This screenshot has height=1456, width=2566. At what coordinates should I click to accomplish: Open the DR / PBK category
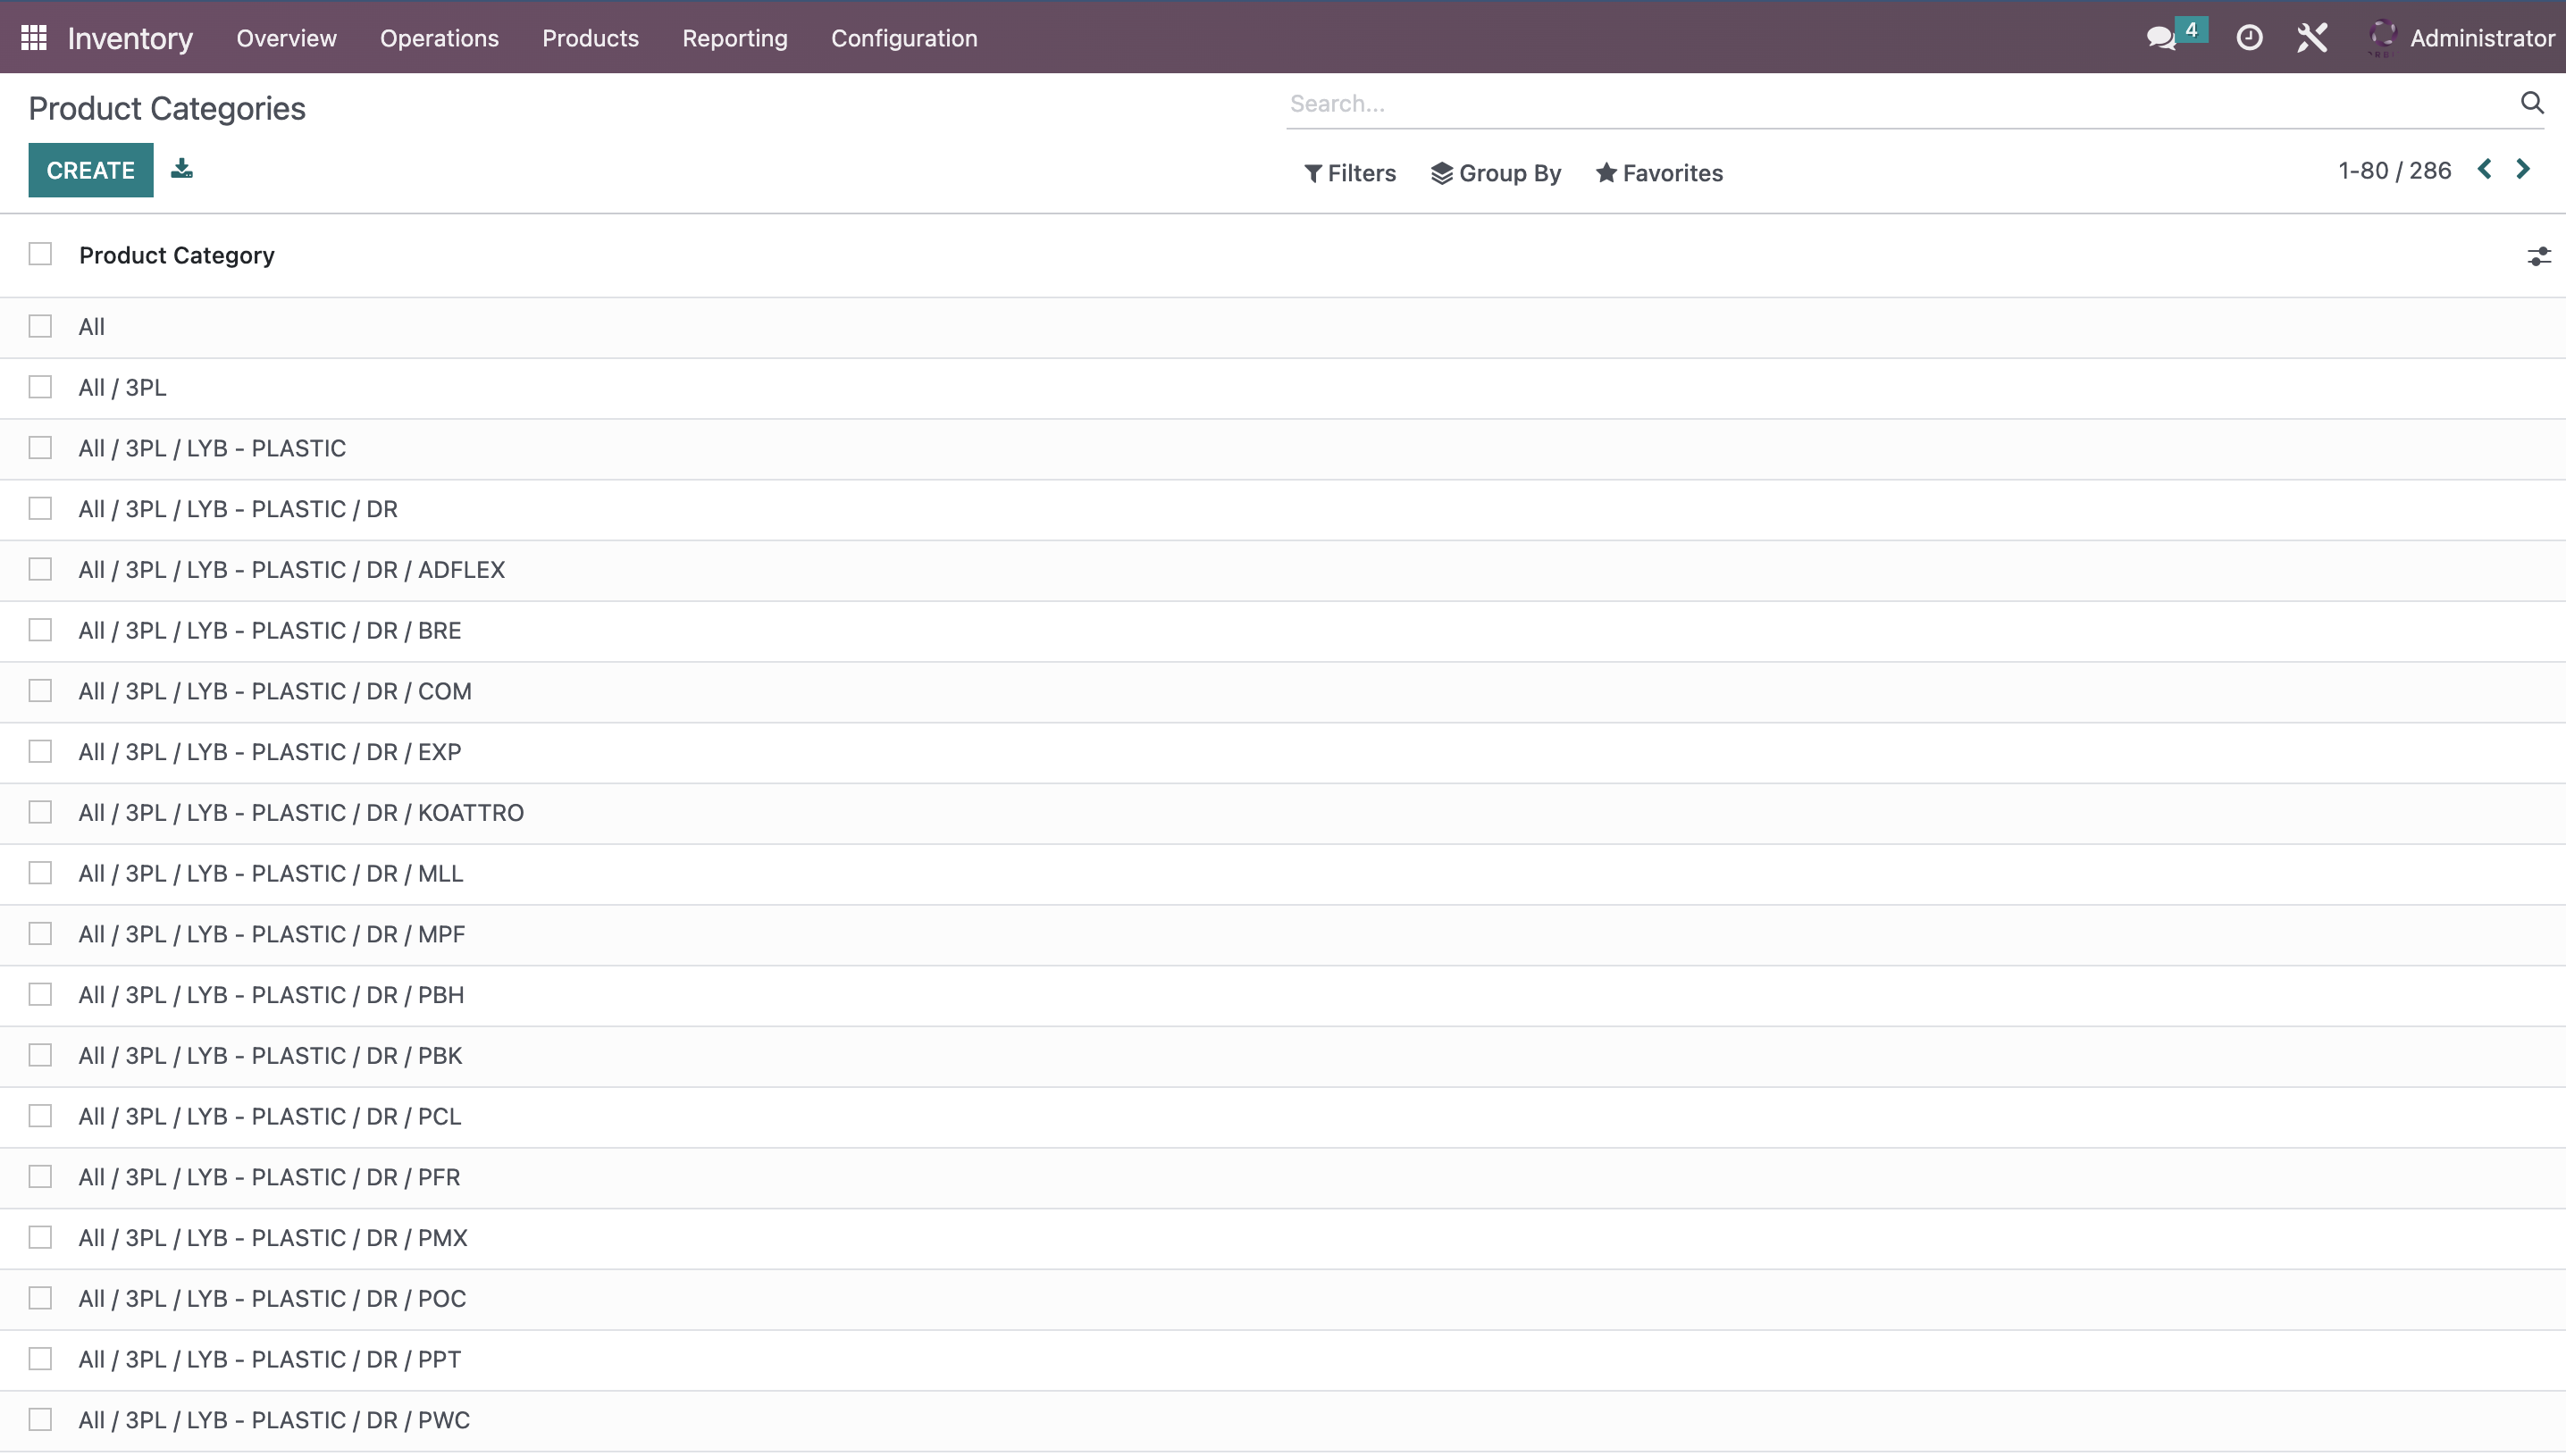pos(271,1056)
